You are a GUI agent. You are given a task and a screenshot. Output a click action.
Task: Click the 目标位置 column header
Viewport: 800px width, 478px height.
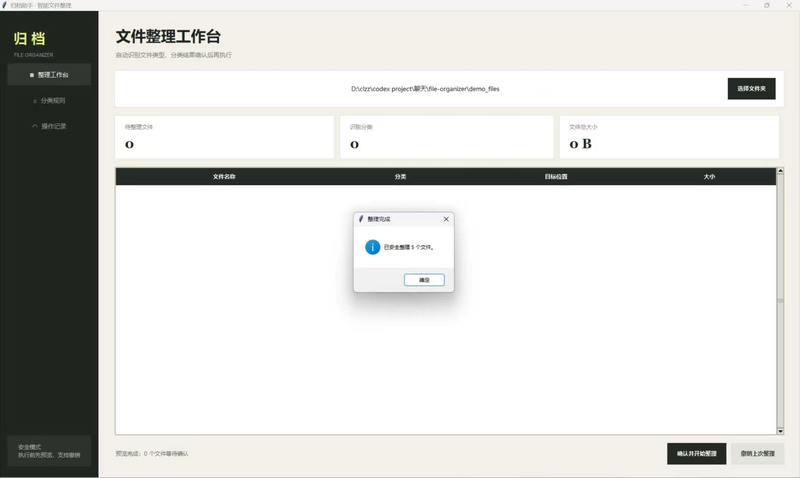coord(556,177)
